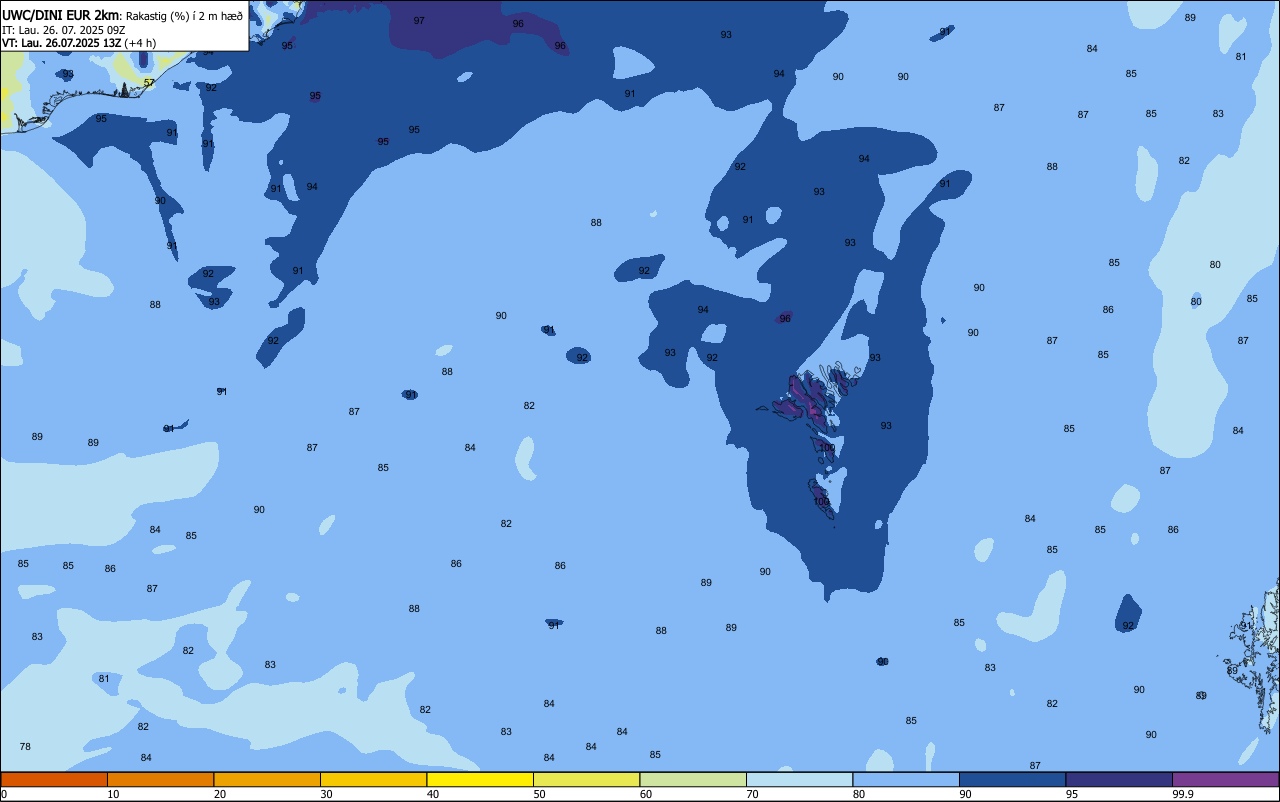Pick the 50–60 yellow-green legend segment
This screenshot has width=1280, height=802.
tap(586, 779)
